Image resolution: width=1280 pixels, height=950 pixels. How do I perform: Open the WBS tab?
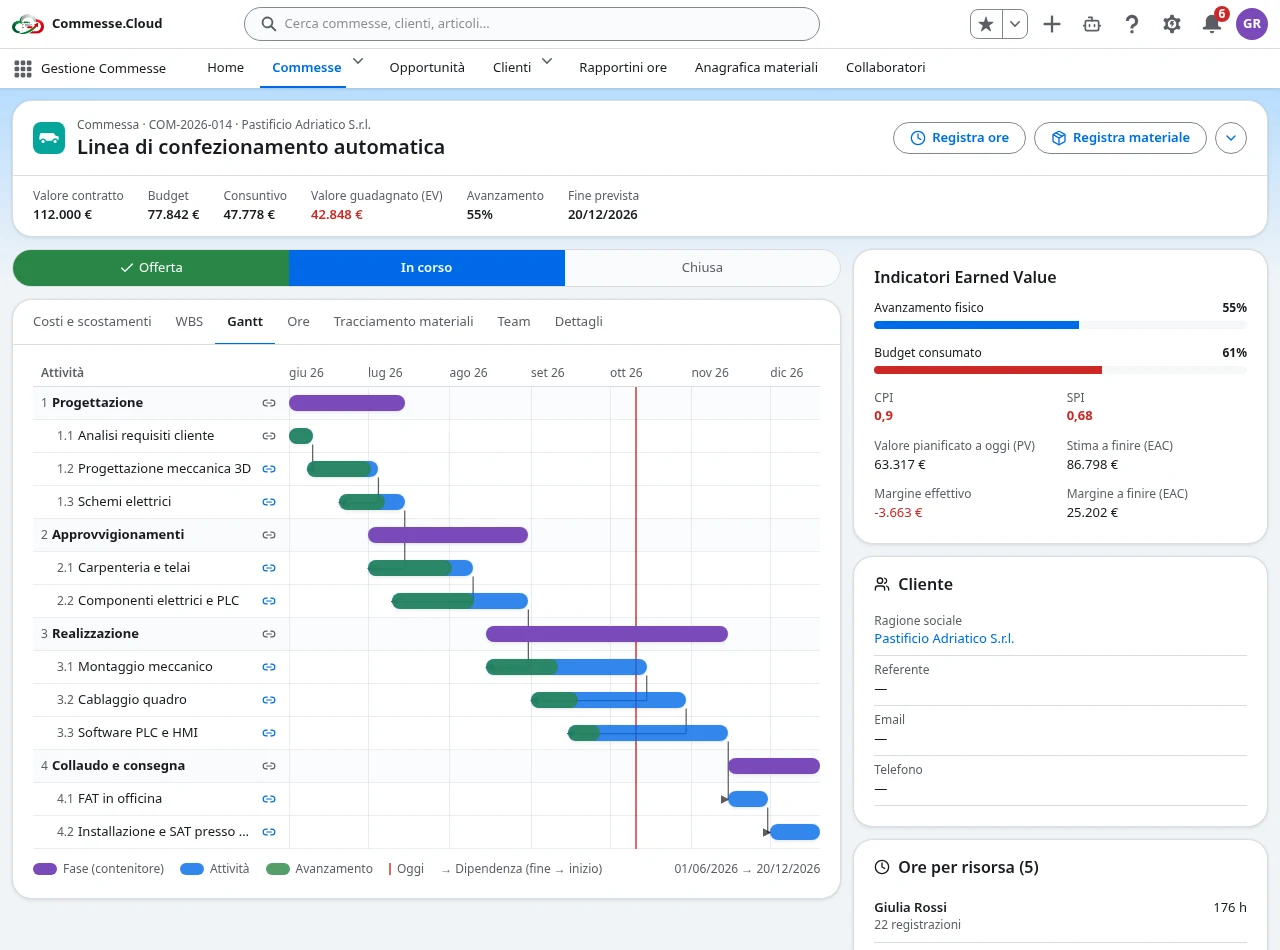click(x=189, y=322)
